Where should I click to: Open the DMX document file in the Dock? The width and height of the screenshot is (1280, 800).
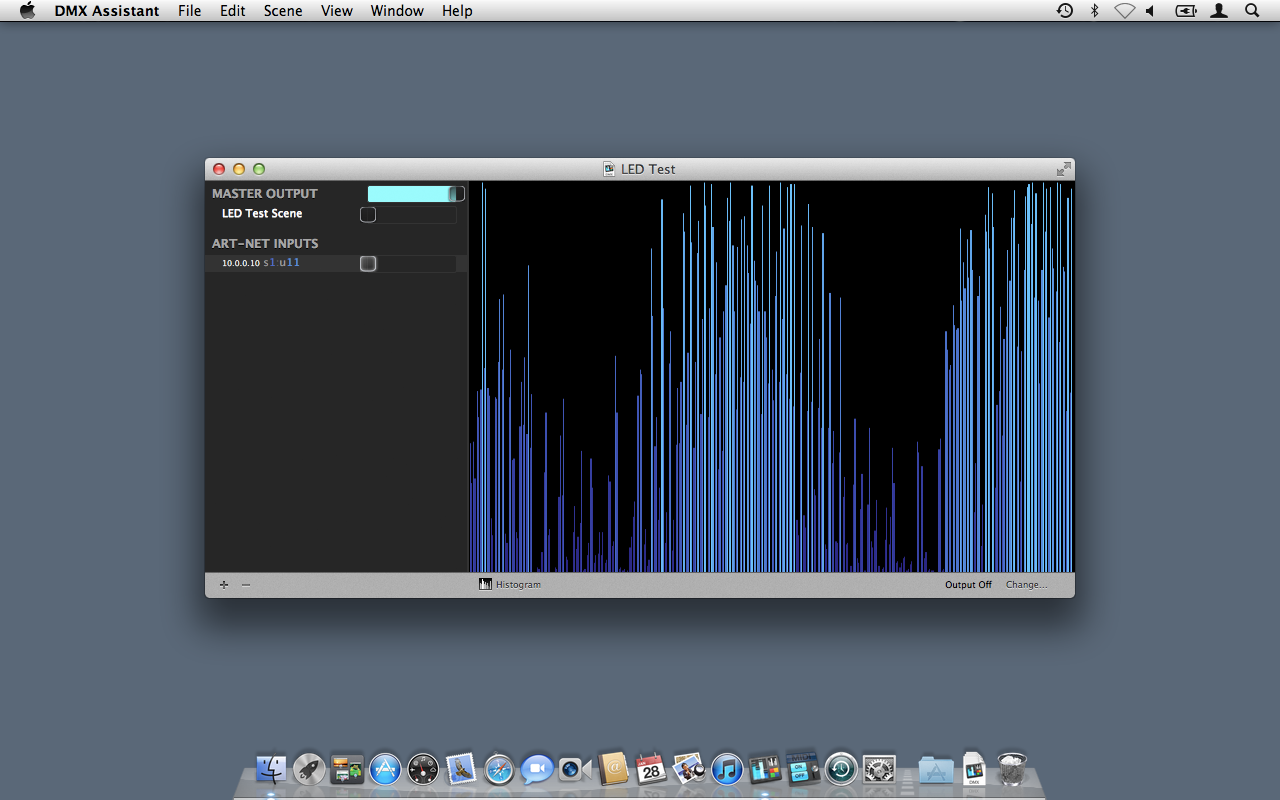tap(974, 769)
